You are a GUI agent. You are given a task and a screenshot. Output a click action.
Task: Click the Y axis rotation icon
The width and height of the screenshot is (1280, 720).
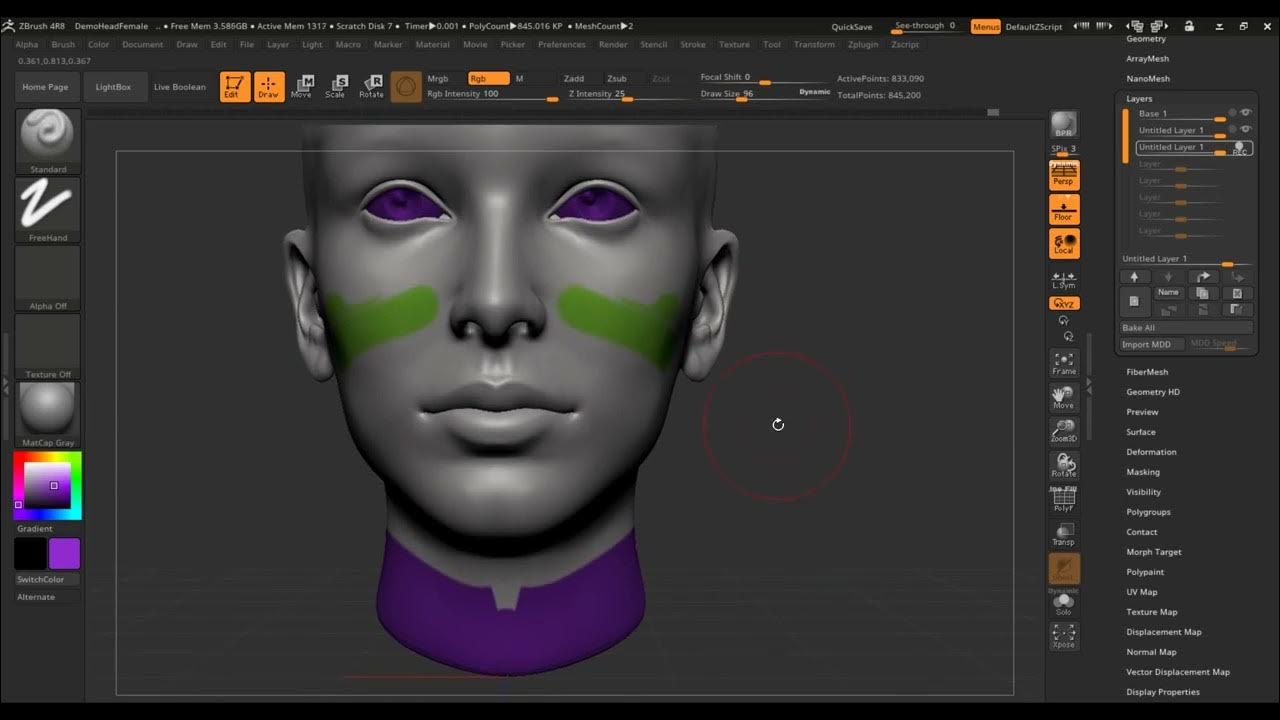coord(1064,321)
